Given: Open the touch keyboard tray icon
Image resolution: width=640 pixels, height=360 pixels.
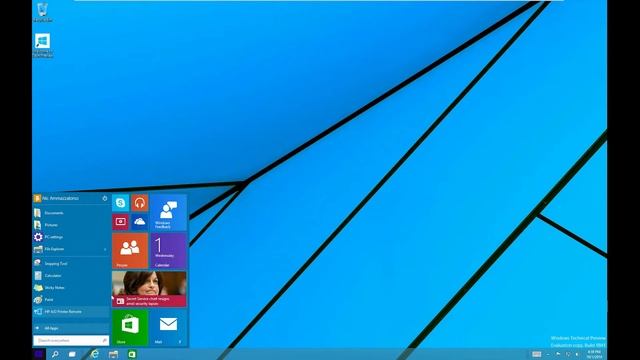Looking at the screenshot, I should coord(537,354).
